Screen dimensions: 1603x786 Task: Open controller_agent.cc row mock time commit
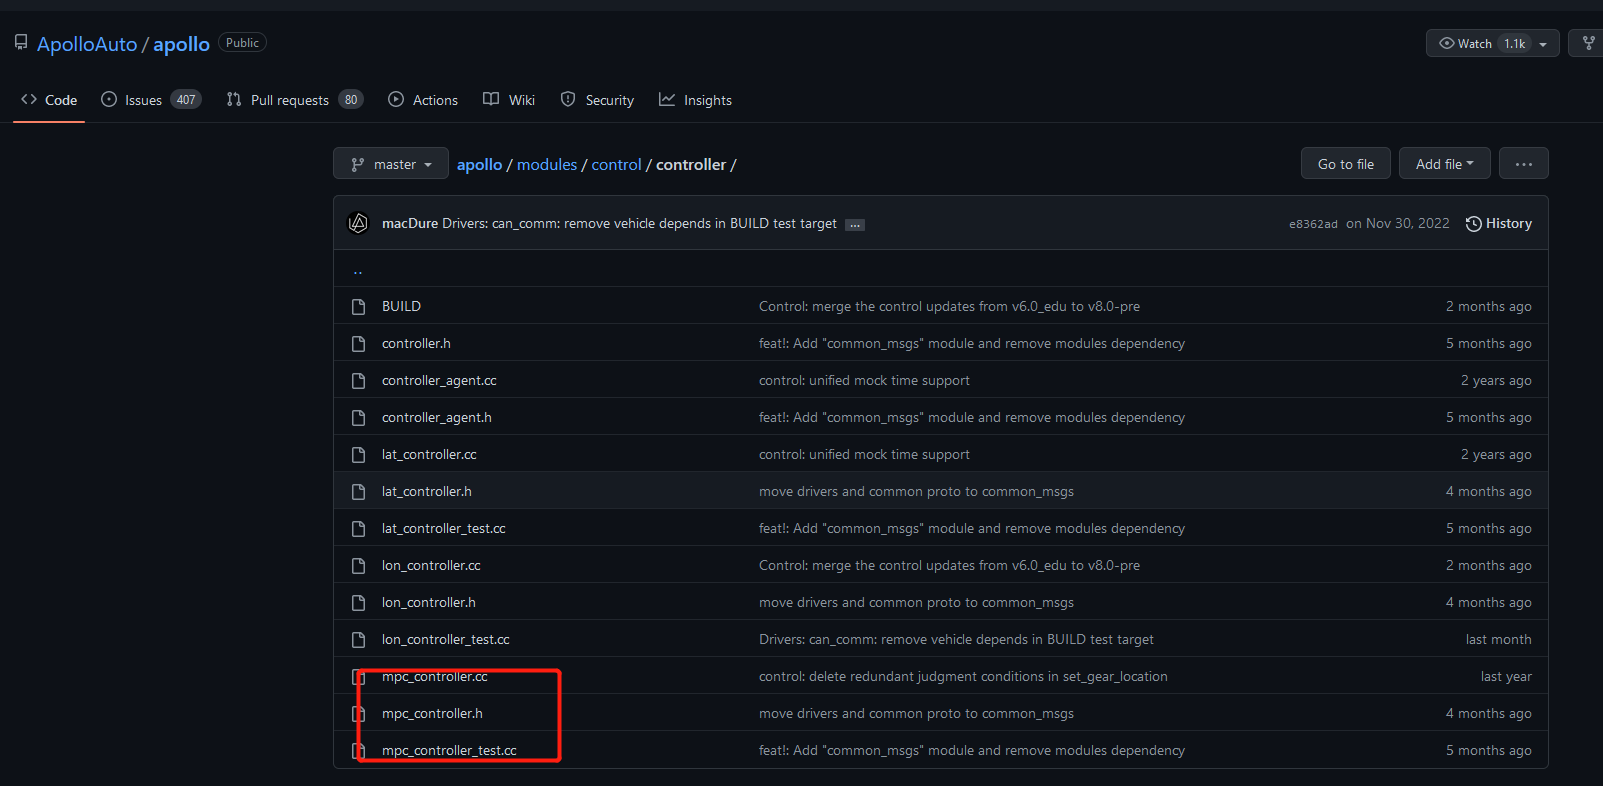[x=864, y=380]
